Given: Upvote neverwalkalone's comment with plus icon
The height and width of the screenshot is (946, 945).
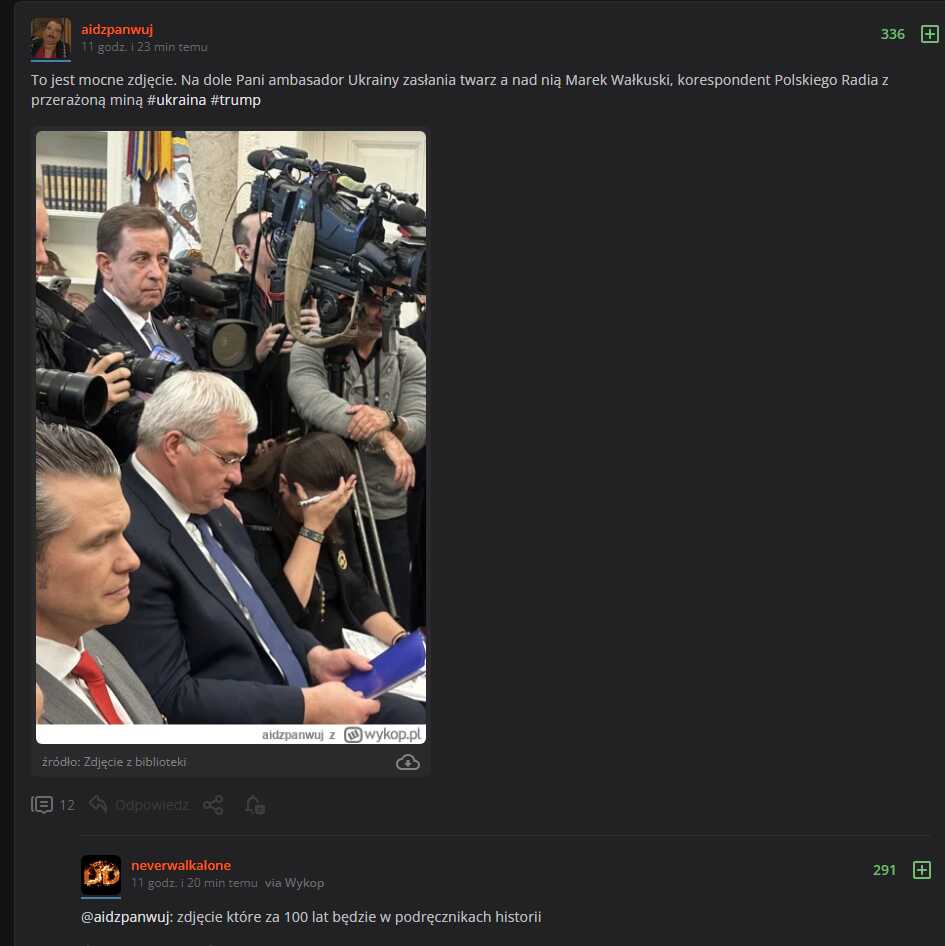Looking at the screenshot, I should 921,870.
